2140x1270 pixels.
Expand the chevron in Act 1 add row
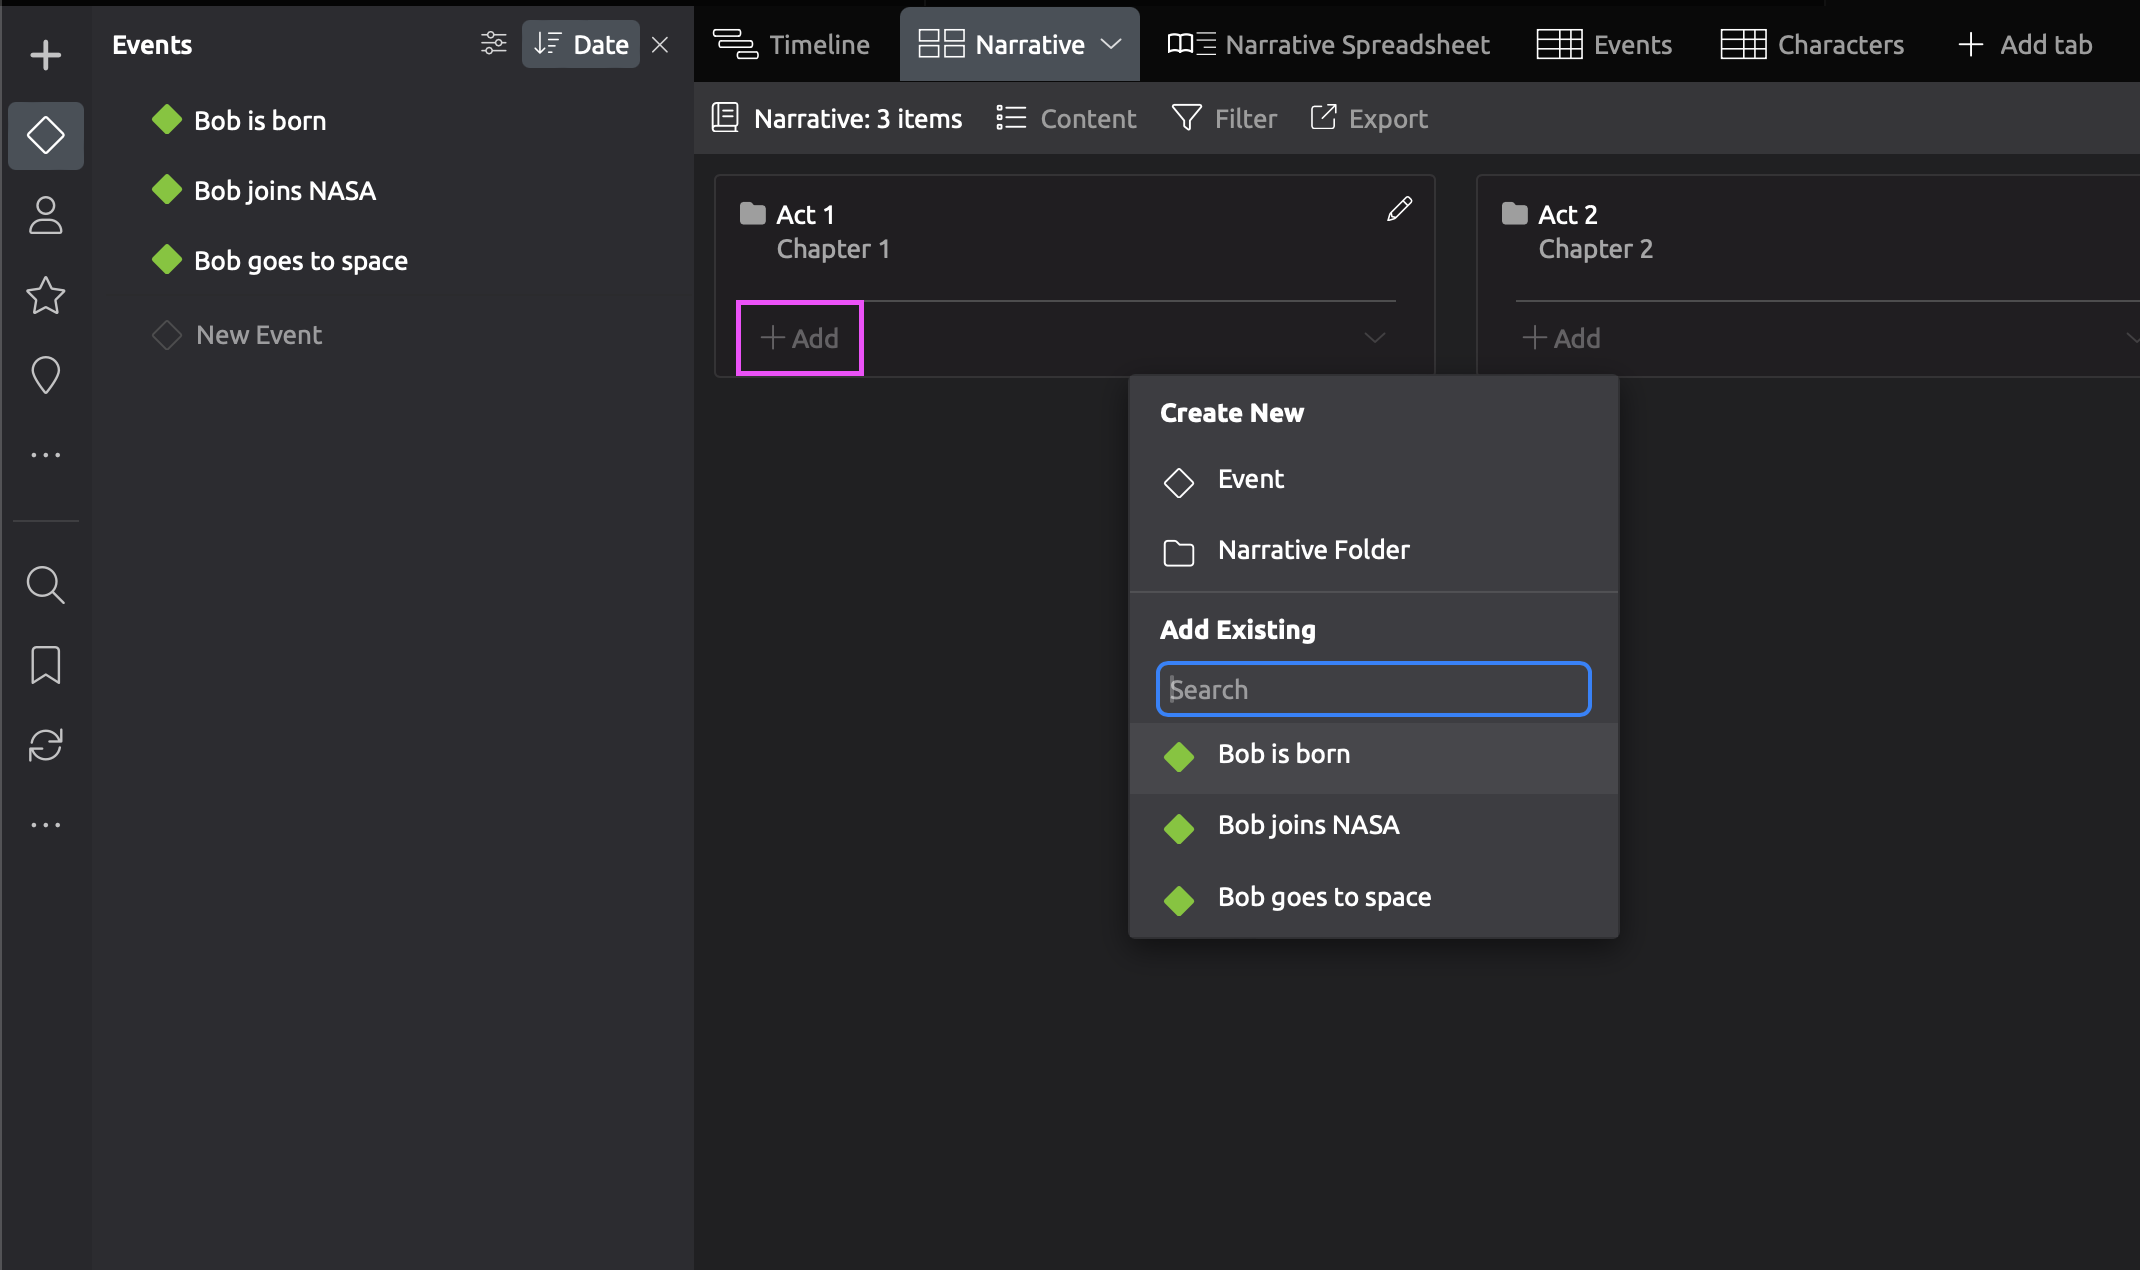click(1375, 337)
